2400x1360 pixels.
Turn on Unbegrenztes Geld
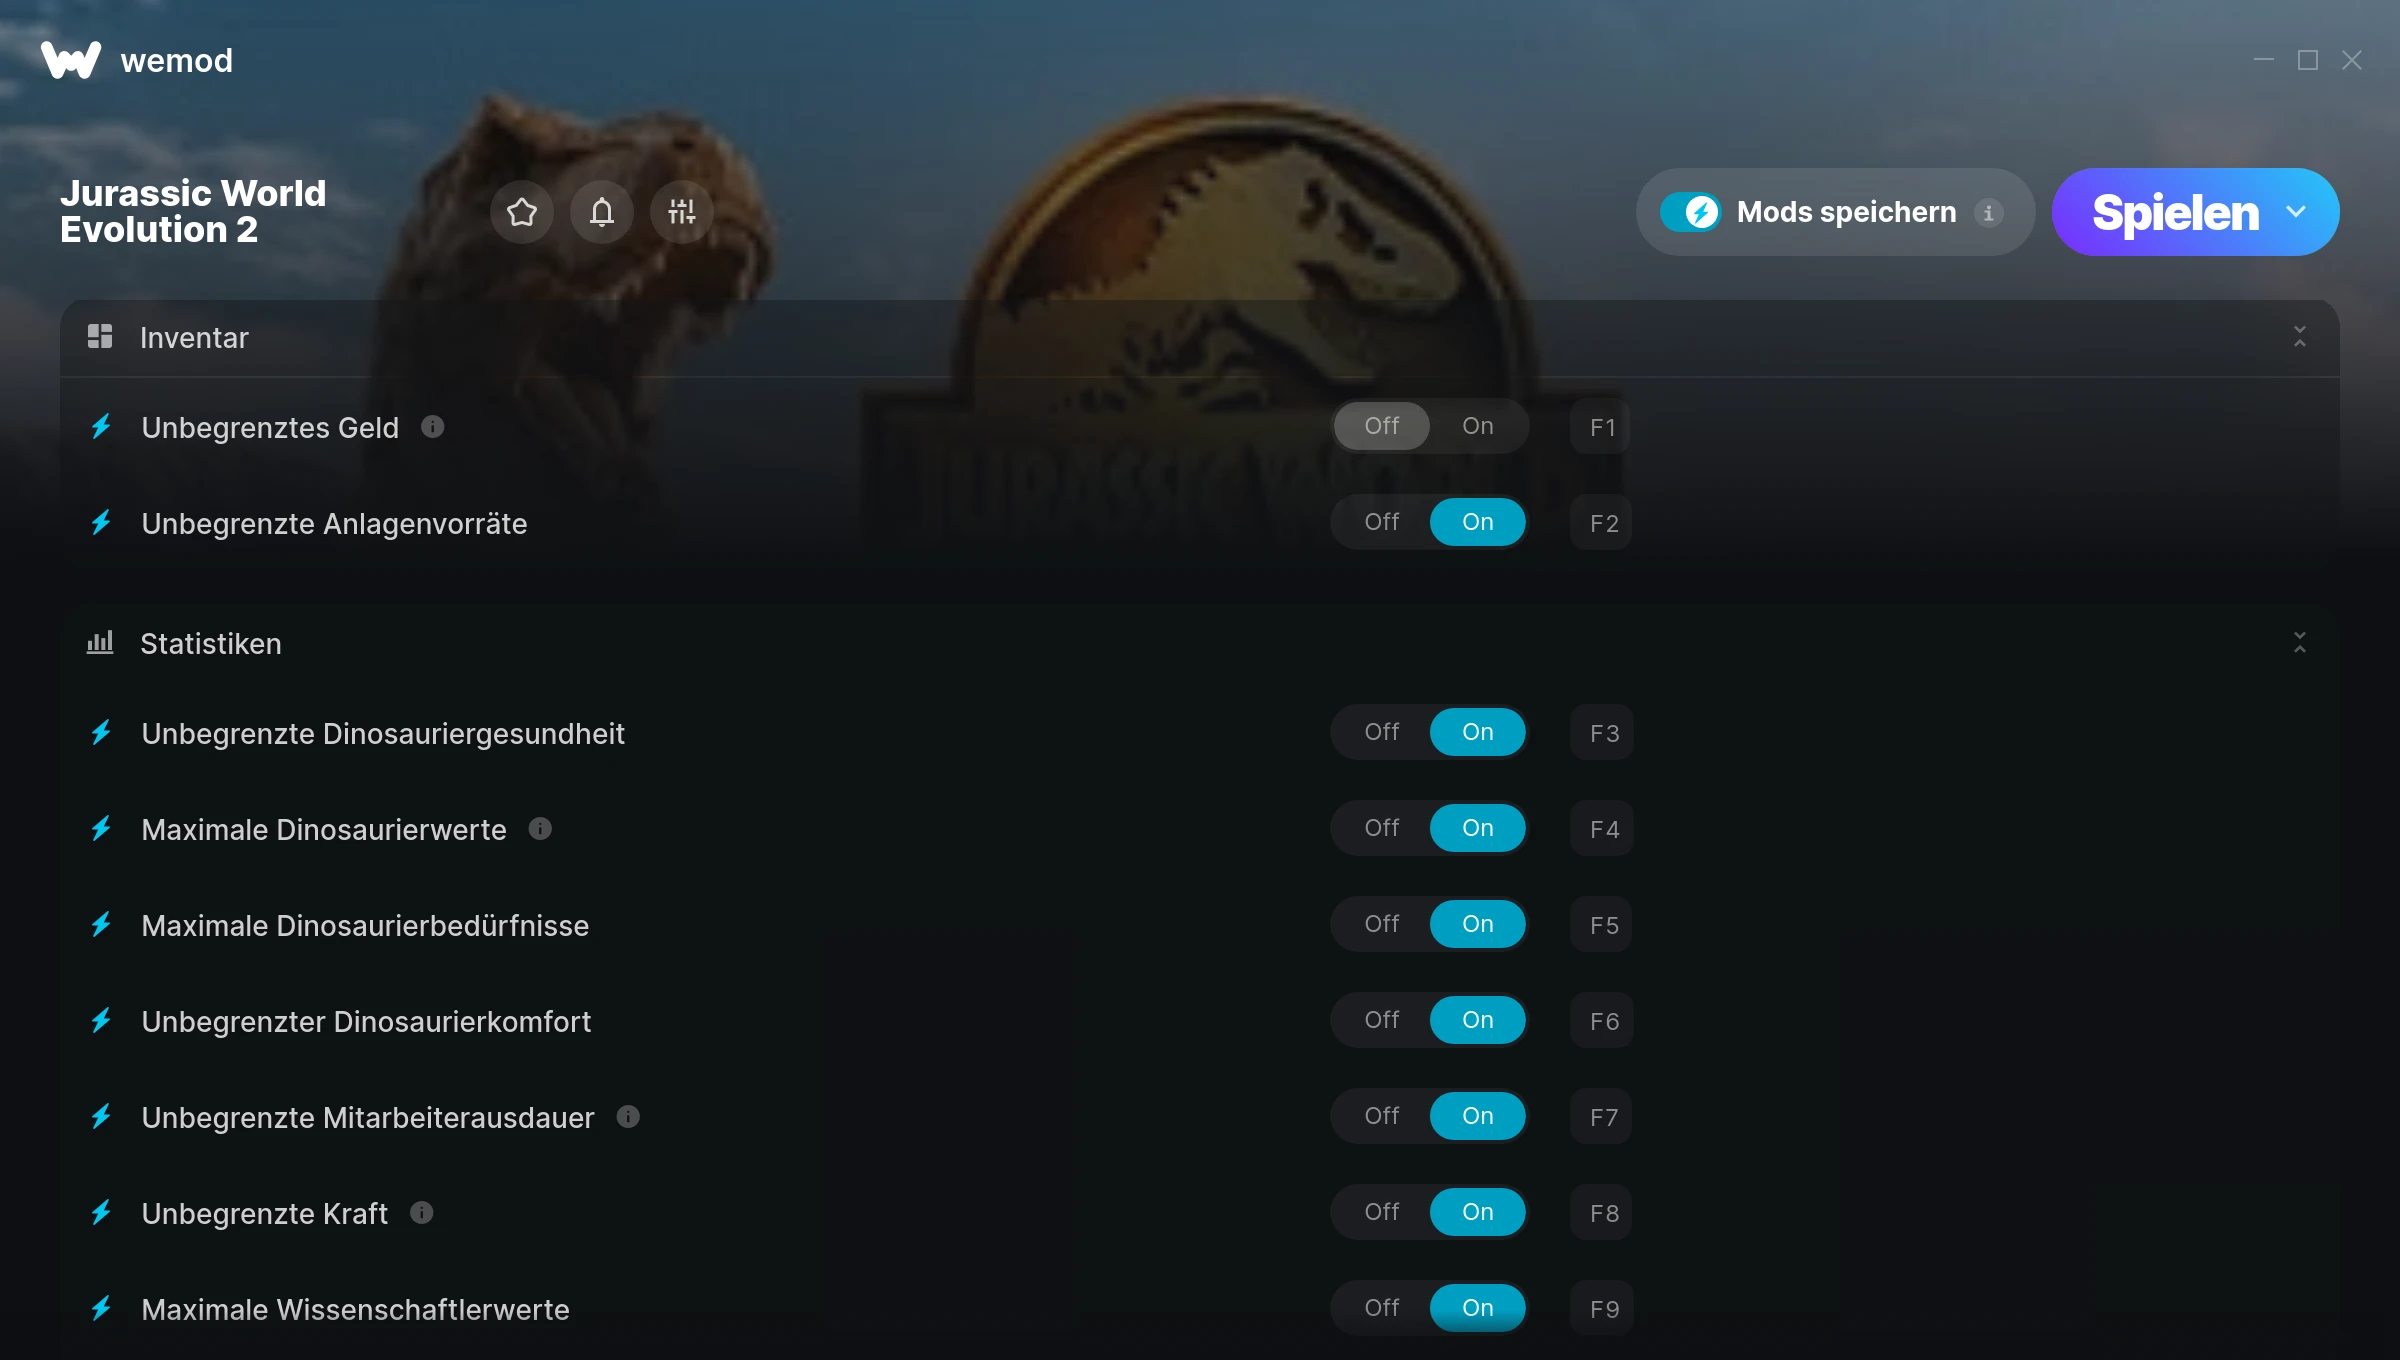(x=1478, y=426)
